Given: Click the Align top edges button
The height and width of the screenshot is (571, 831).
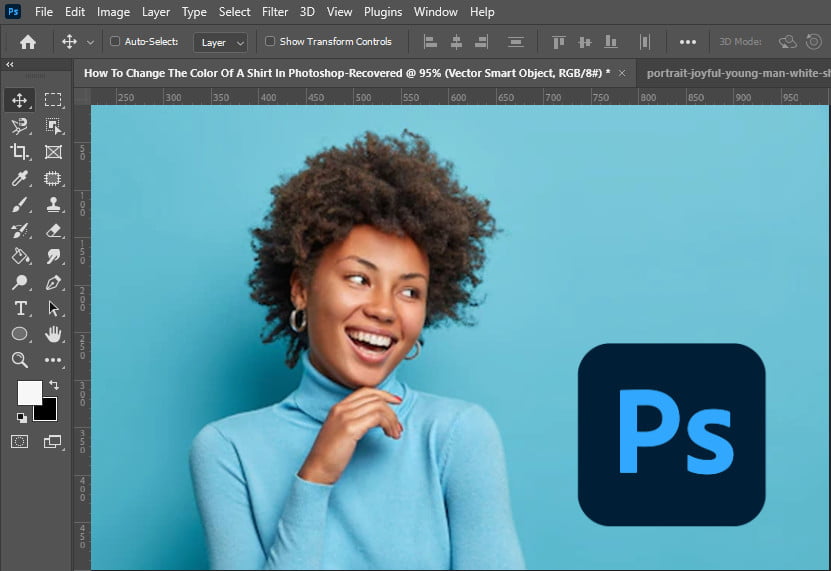Looking at the screenshot, I should coord(559,42).
